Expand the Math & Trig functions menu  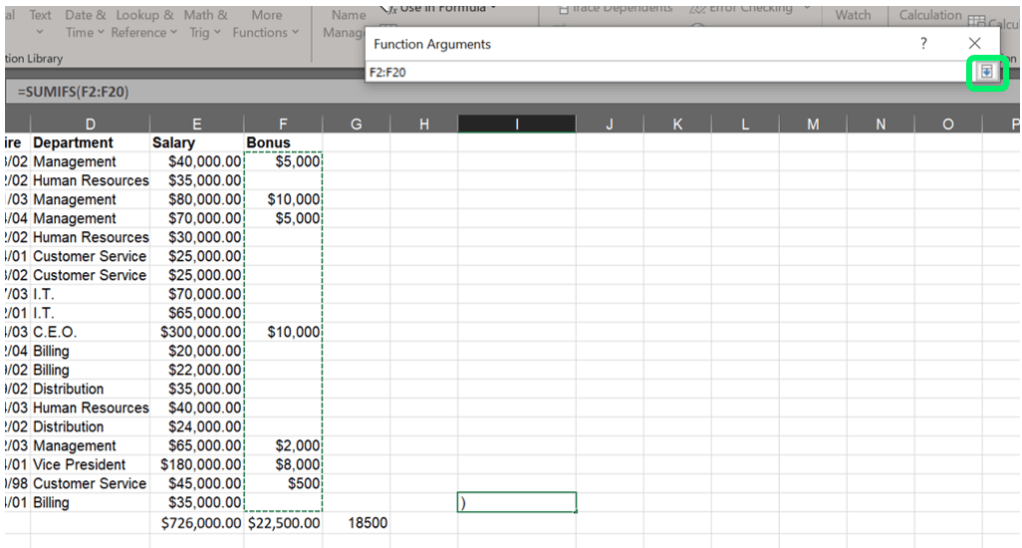tap(205, 24)
